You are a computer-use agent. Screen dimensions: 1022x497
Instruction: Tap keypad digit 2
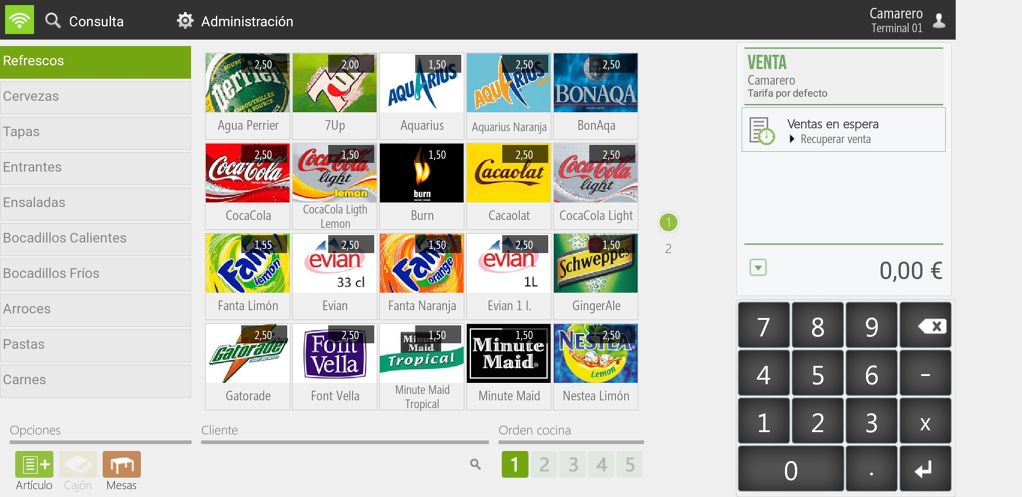click(x=817, y=422)
